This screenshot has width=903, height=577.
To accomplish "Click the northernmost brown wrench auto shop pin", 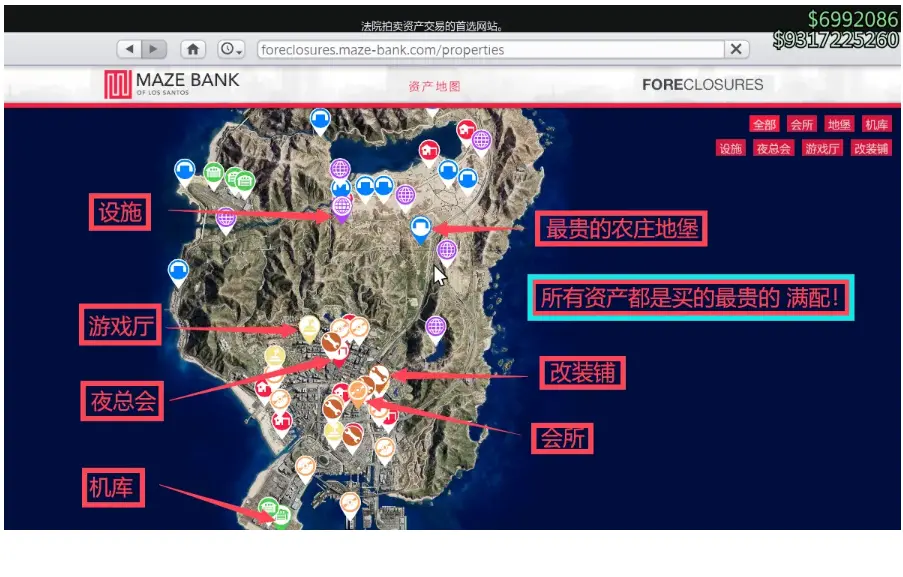I will pyautogui.click(x=331, y=344).
